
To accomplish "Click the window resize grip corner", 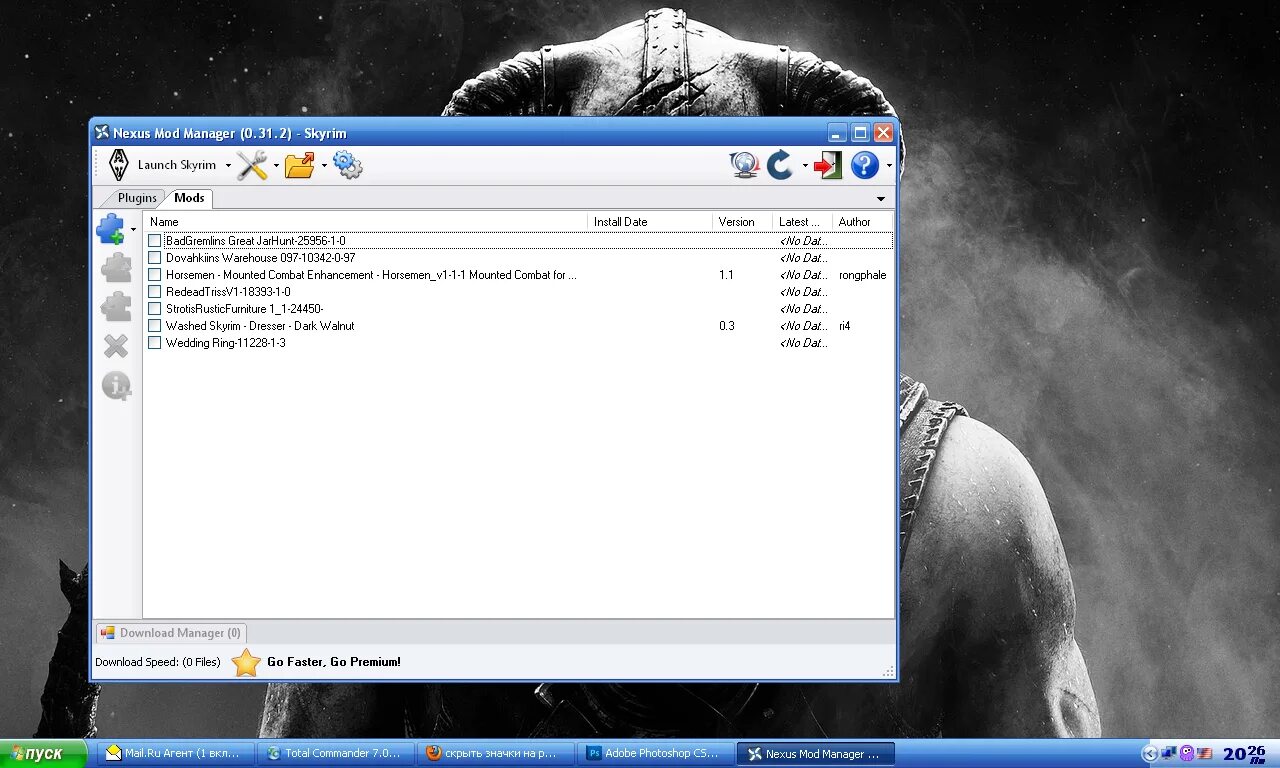I will (x=888, y=672).
